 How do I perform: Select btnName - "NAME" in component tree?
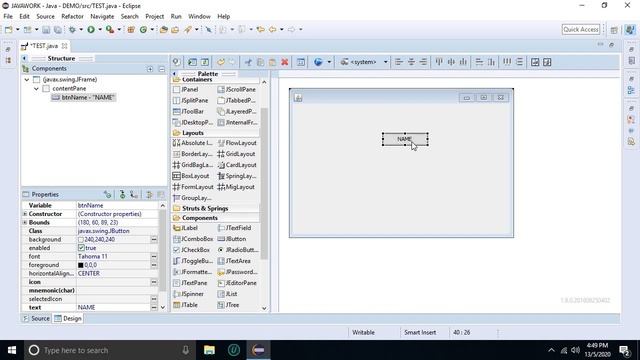point(84,98)
